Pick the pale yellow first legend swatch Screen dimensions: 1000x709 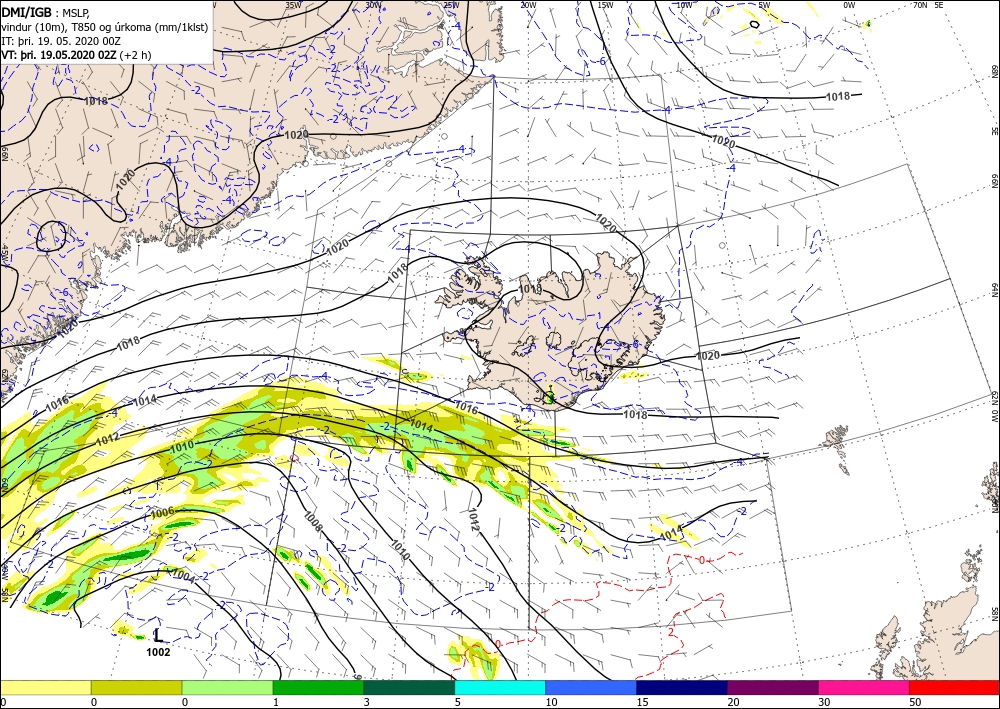[45, 687]
